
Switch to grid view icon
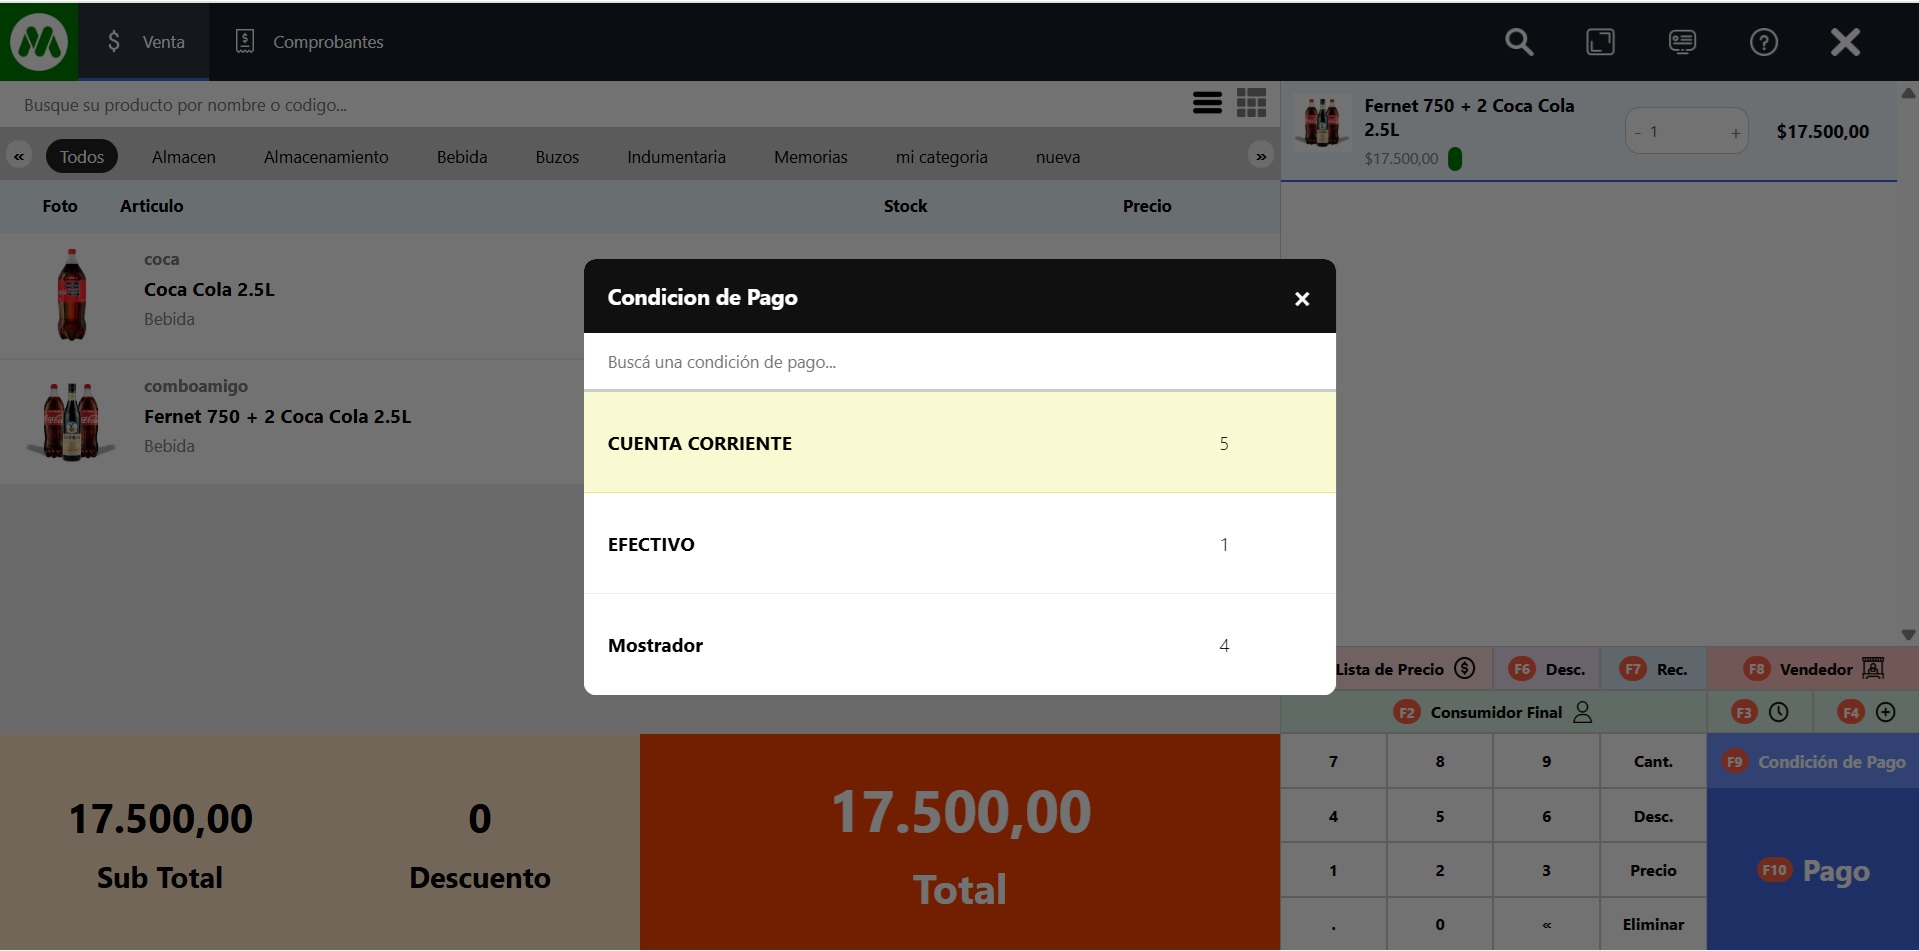(1251, 103)
